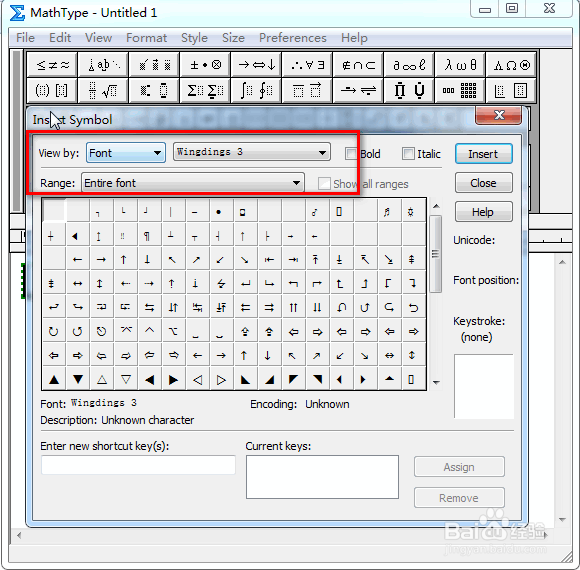Open the Wingdings 3 font dropdown
This screenshot has width=580, height=570.
(252, 152)
